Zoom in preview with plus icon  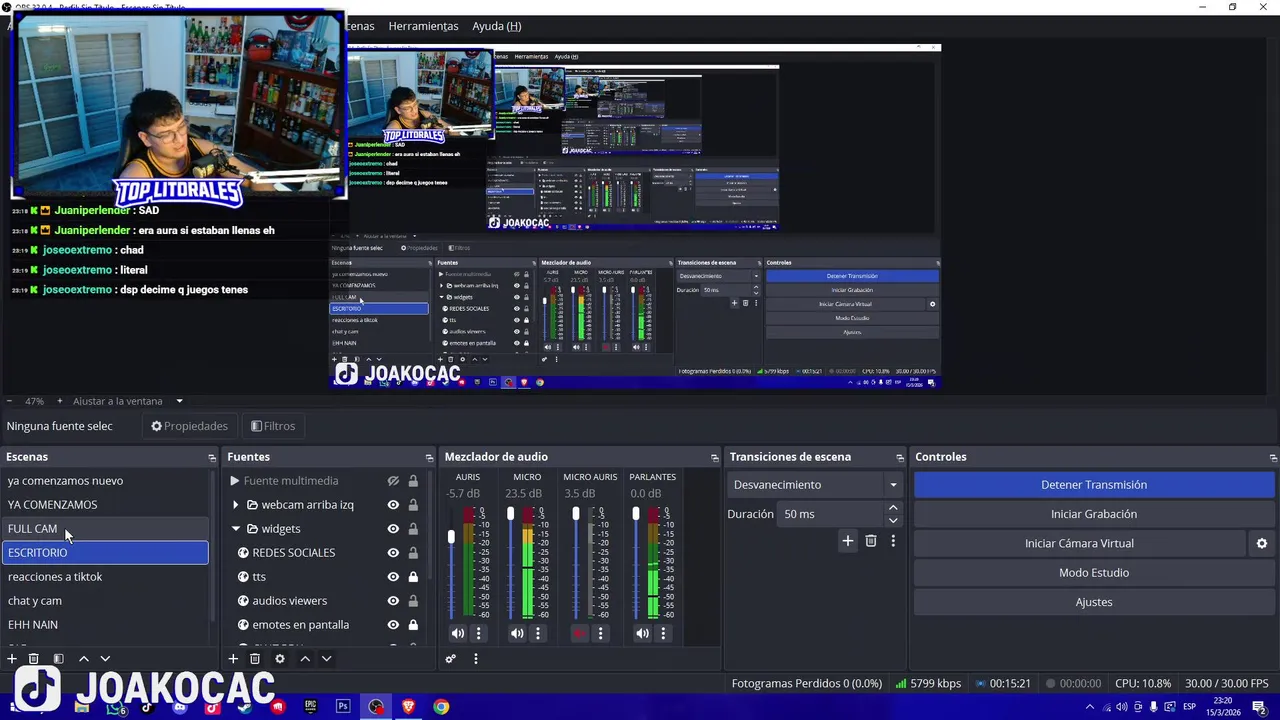coord(59,401)
